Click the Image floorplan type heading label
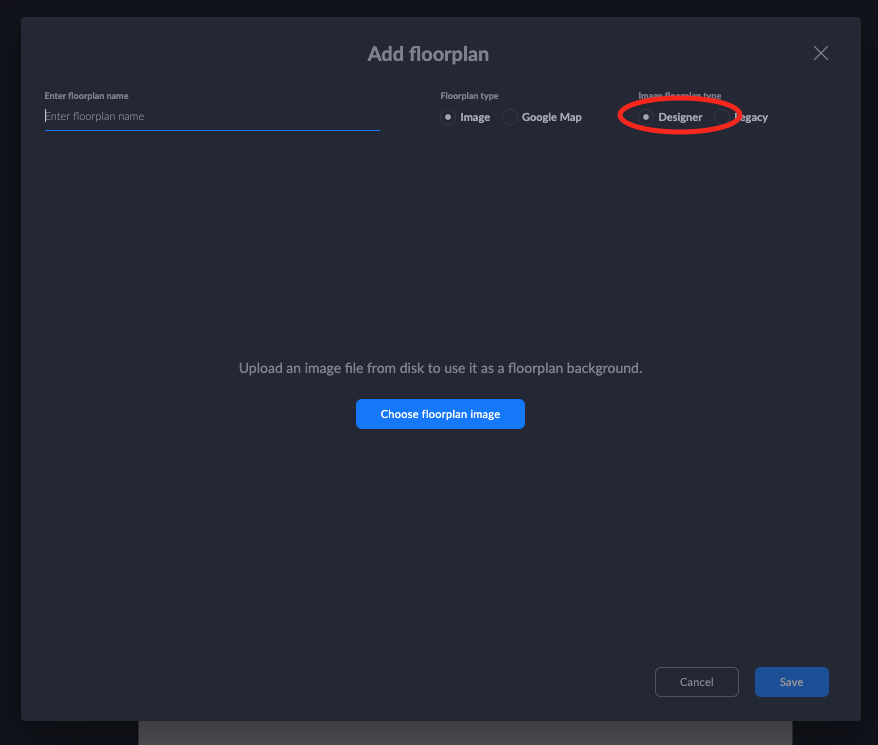This screenshot has height=745, width=878. pyautogui.click(x=680, y=96)
